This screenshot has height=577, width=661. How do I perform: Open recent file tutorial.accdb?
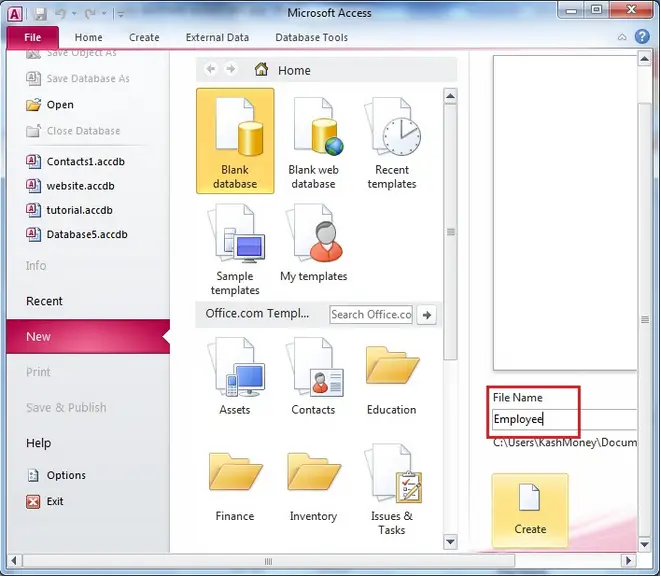click(x=70, y=210)
